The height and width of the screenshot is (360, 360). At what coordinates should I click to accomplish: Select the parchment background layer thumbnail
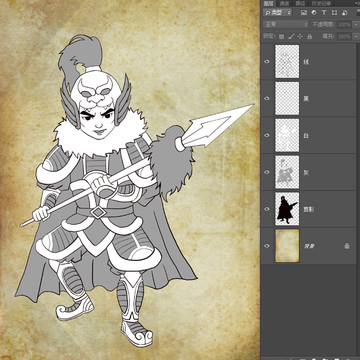[x=287, y=246]
